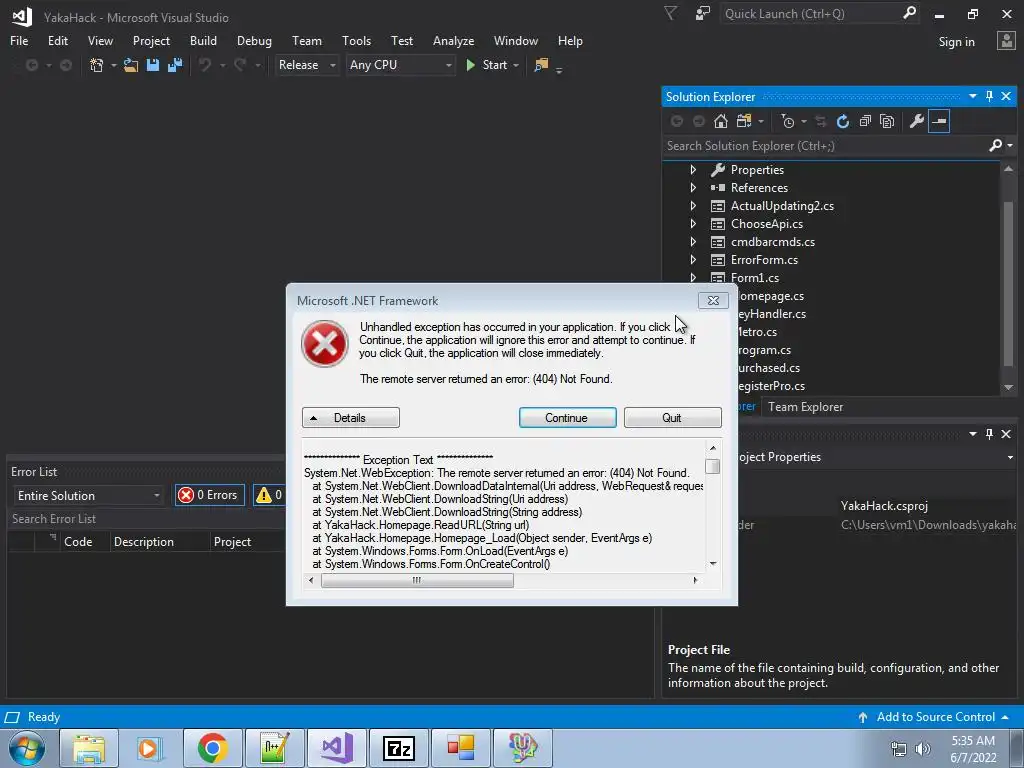Click the Save All icon
1024x768 pixels.
coord(175,65)
